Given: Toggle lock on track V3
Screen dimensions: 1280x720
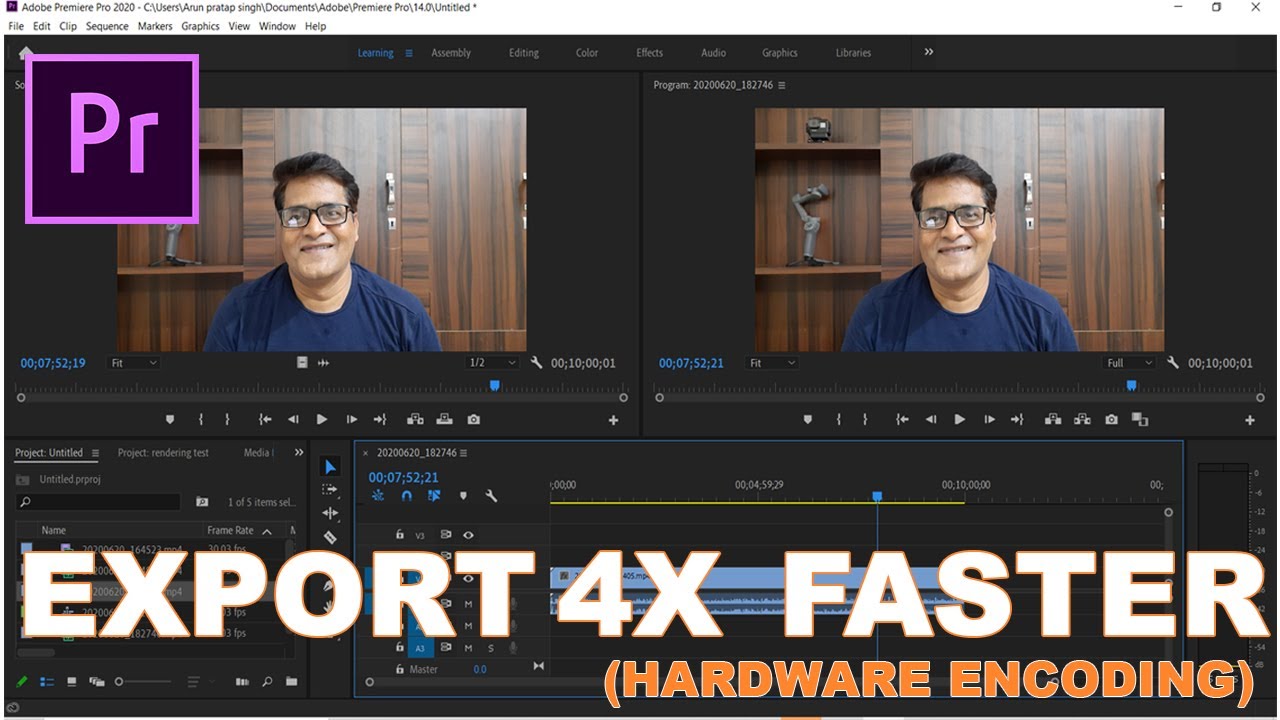Looking at the screenshot, I should pos(400,535).
